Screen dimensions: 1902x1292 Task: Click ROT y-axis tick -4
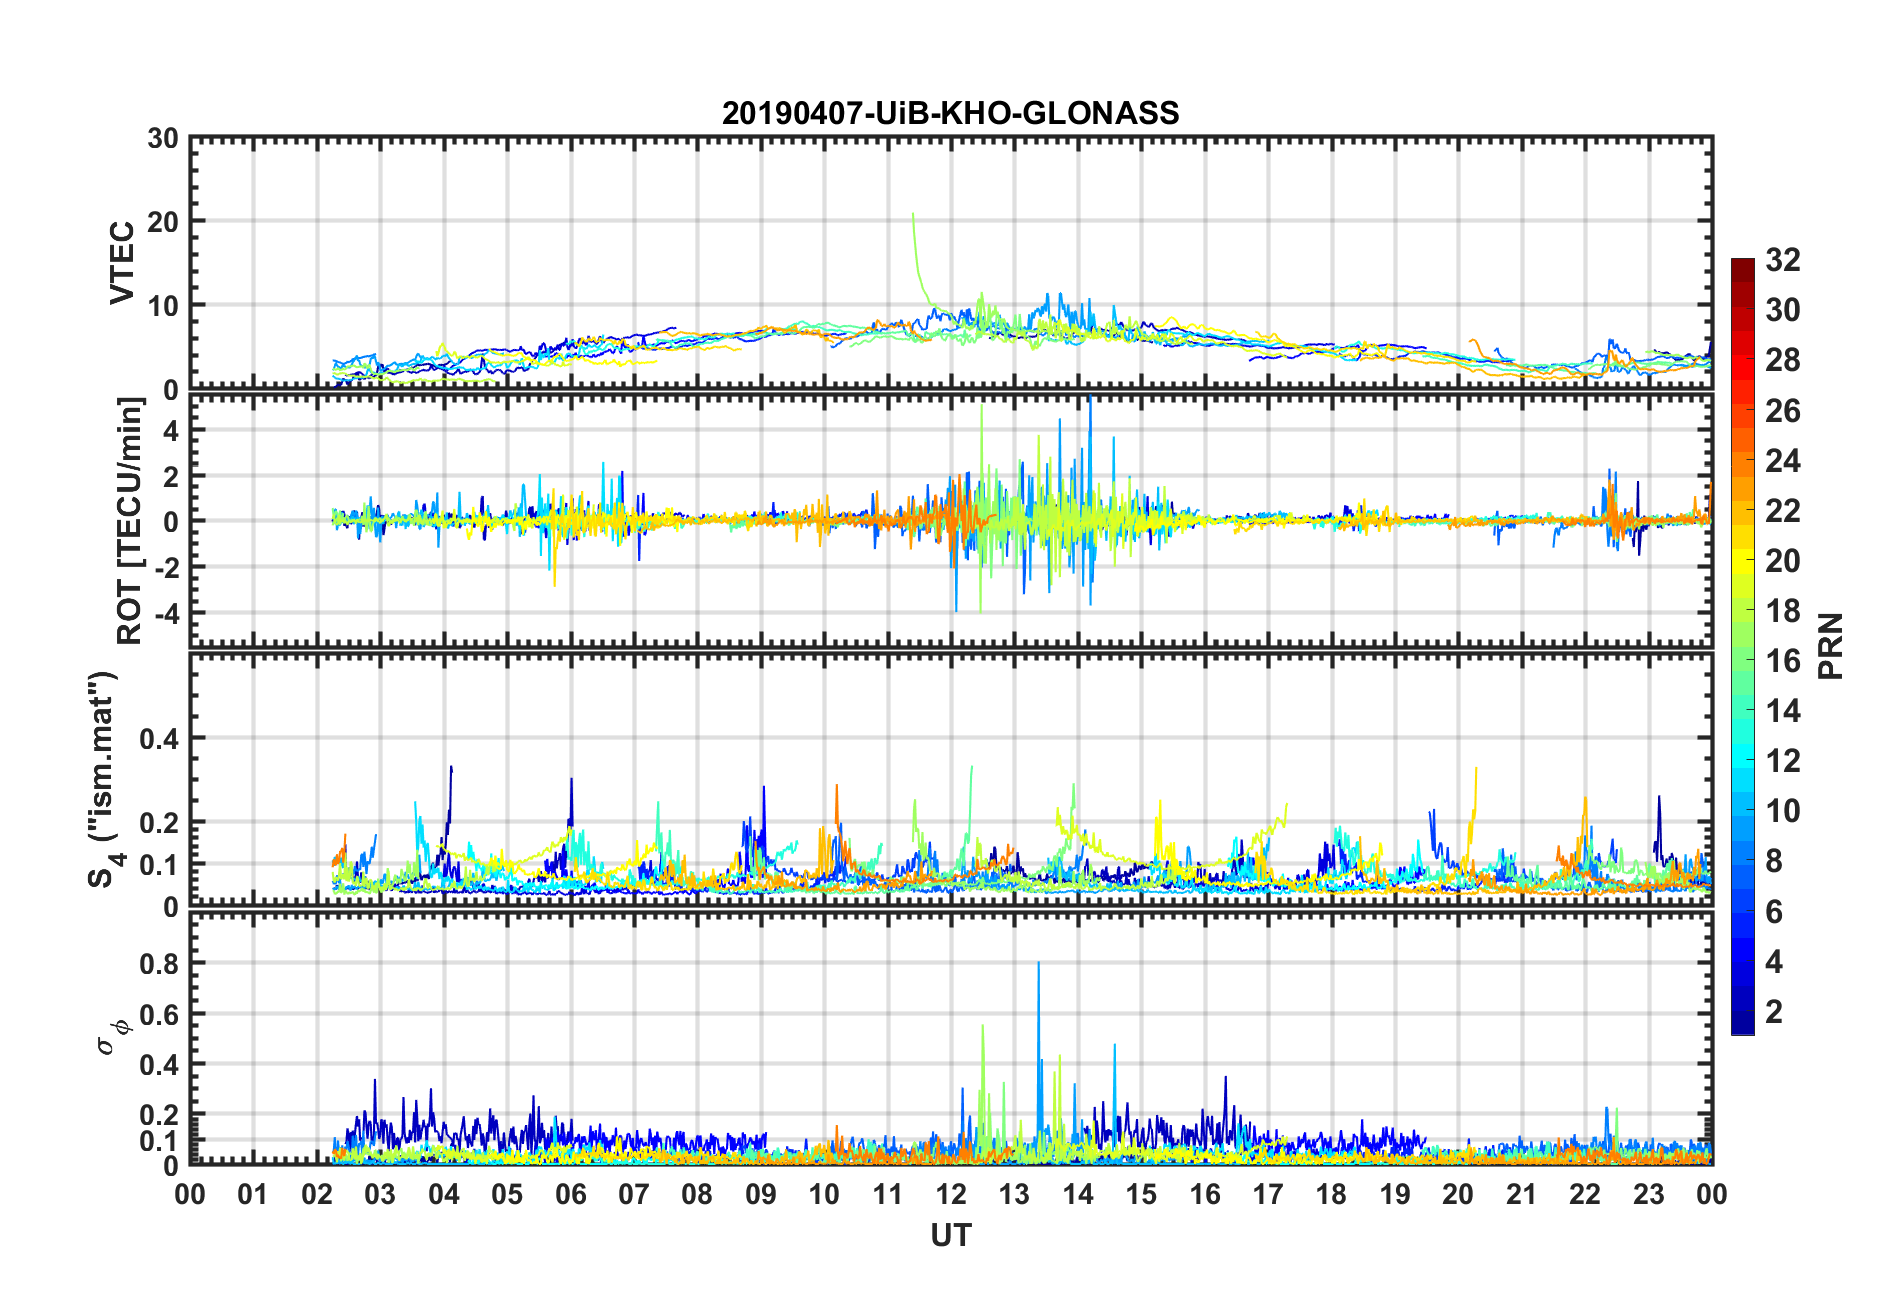(x=167, y=612)
